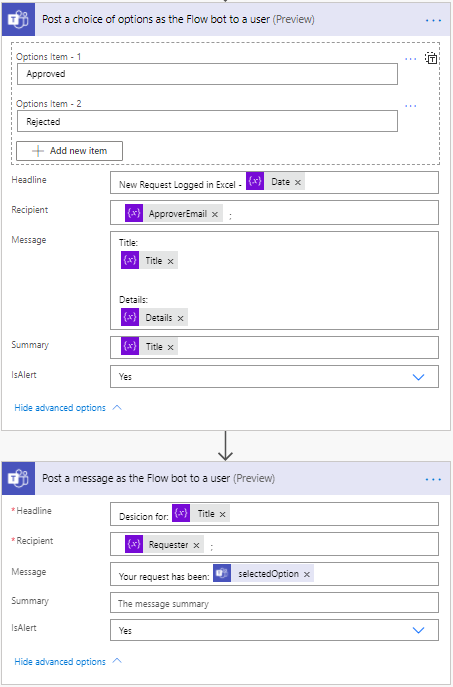Remove the Date token from Headline
Viewport: 453px width, 687px height.
point(298,182)
